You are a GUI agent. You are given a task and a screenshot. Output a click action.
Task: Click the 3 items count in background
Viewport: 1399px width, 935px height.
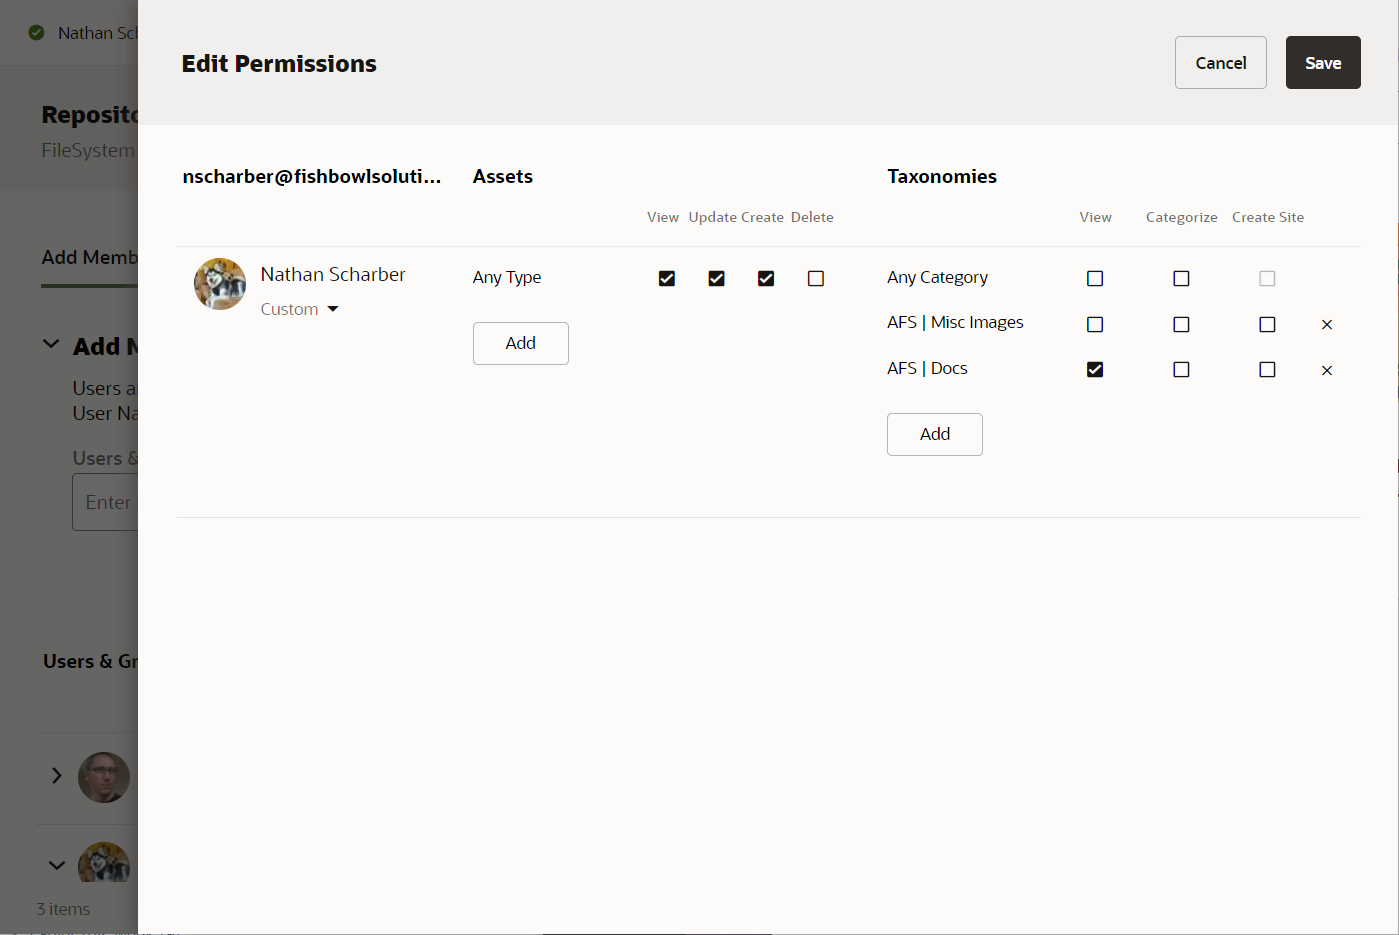coord(63,909)
